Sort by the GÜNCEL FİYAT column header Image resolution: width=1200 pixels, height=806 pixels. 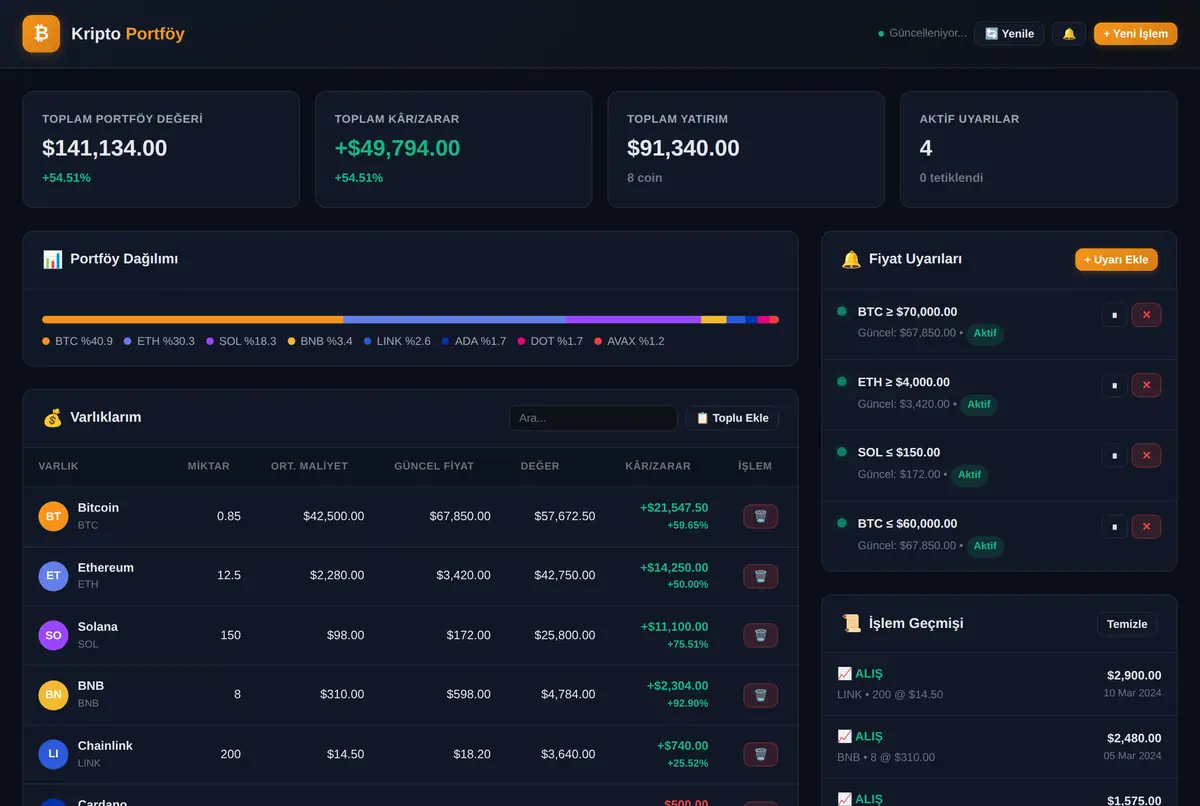(x=434, y=466)
